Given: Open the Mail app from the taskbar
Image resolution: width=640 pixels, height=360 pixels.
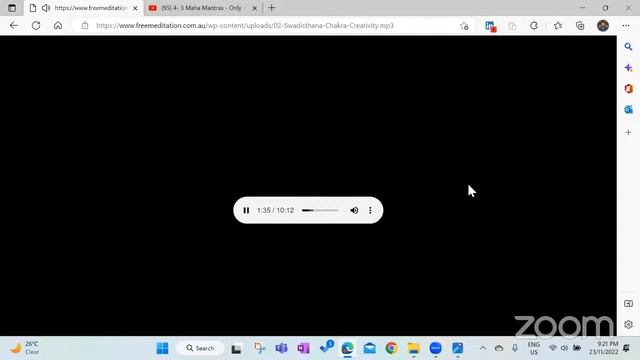Looking at the screenshot, I should coord(369,348).
